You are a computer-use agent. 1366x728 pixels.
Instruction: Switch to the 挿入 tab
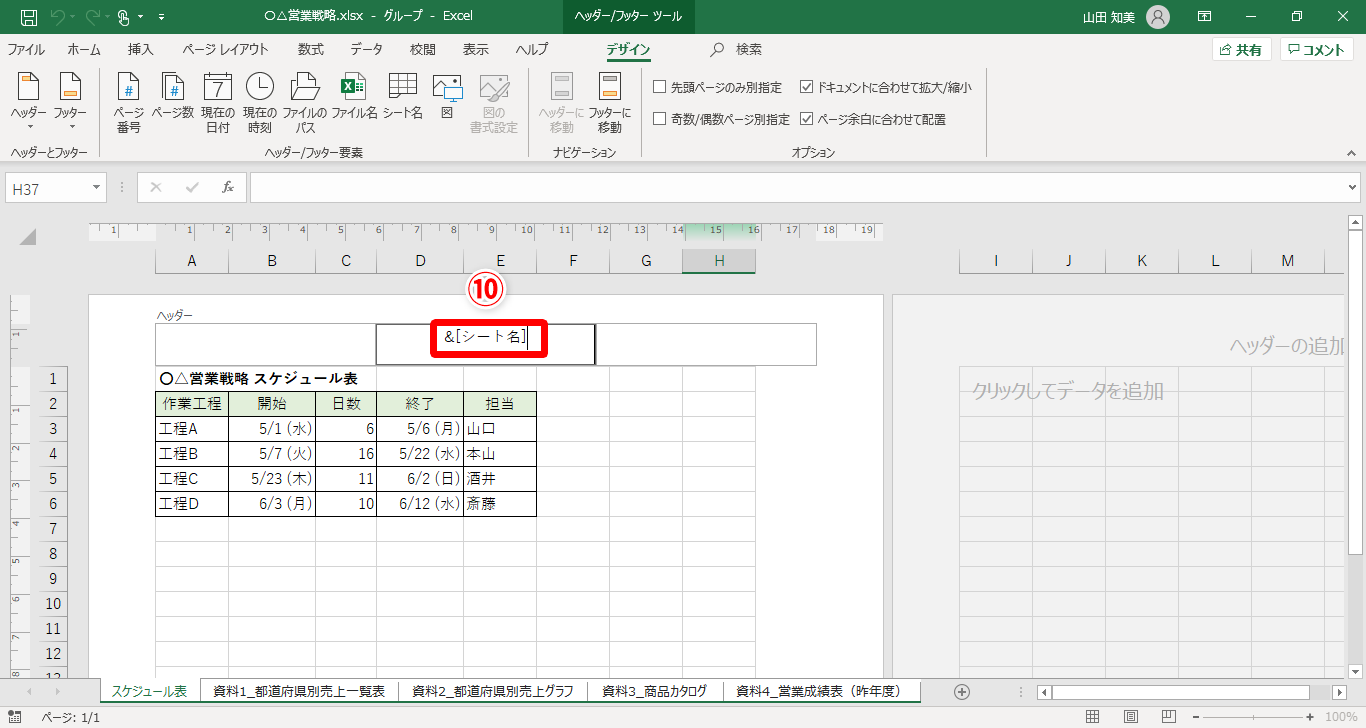[x=141, y=49]
